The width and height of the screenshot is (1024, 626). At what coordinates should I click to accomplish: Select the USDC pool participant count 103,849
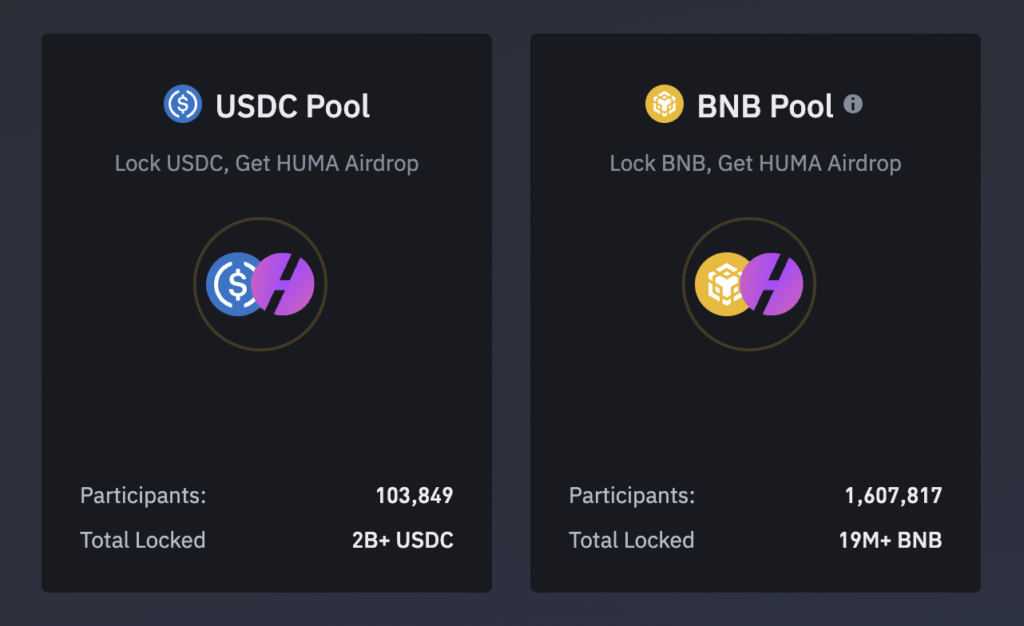point(414,495)
